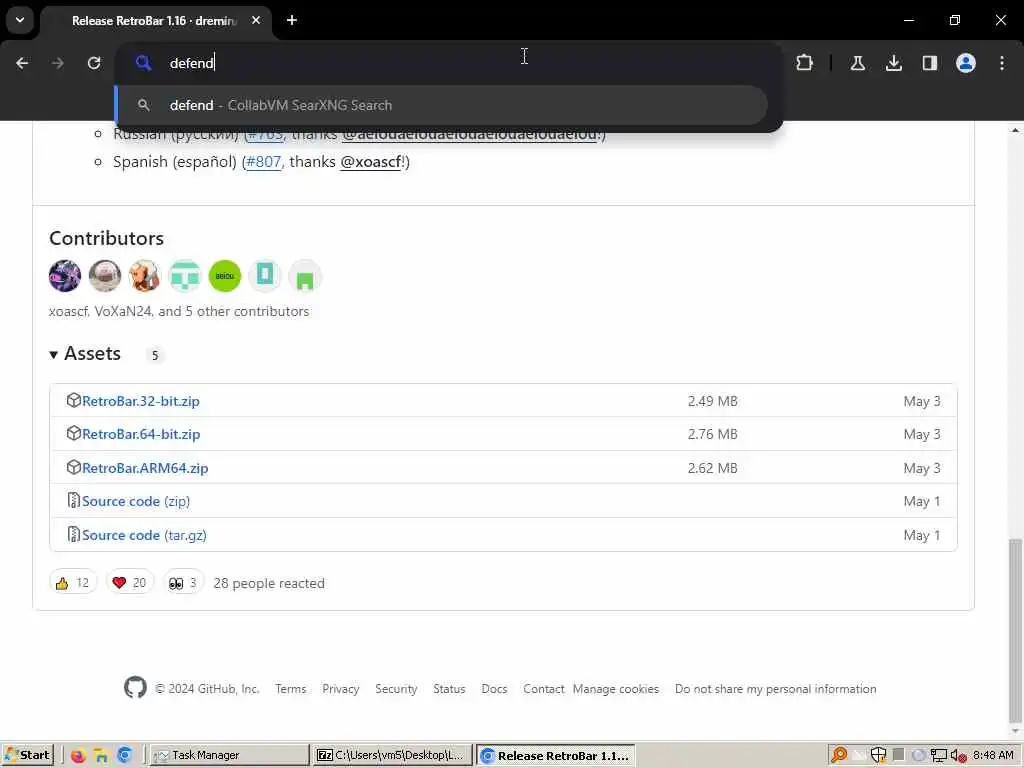The height and width of the screenshot is (768, 1024).
Task: Open the muted volume tray icon
Action: 958,756
